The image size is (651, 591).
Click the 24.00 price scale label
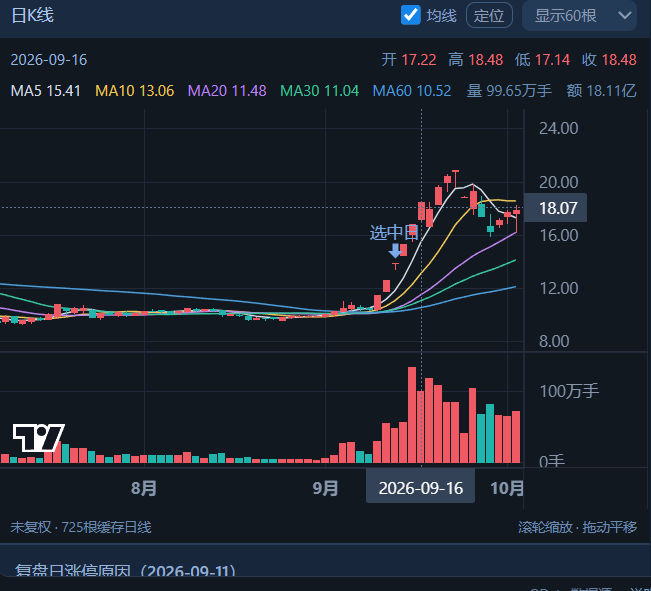point(558,128)
